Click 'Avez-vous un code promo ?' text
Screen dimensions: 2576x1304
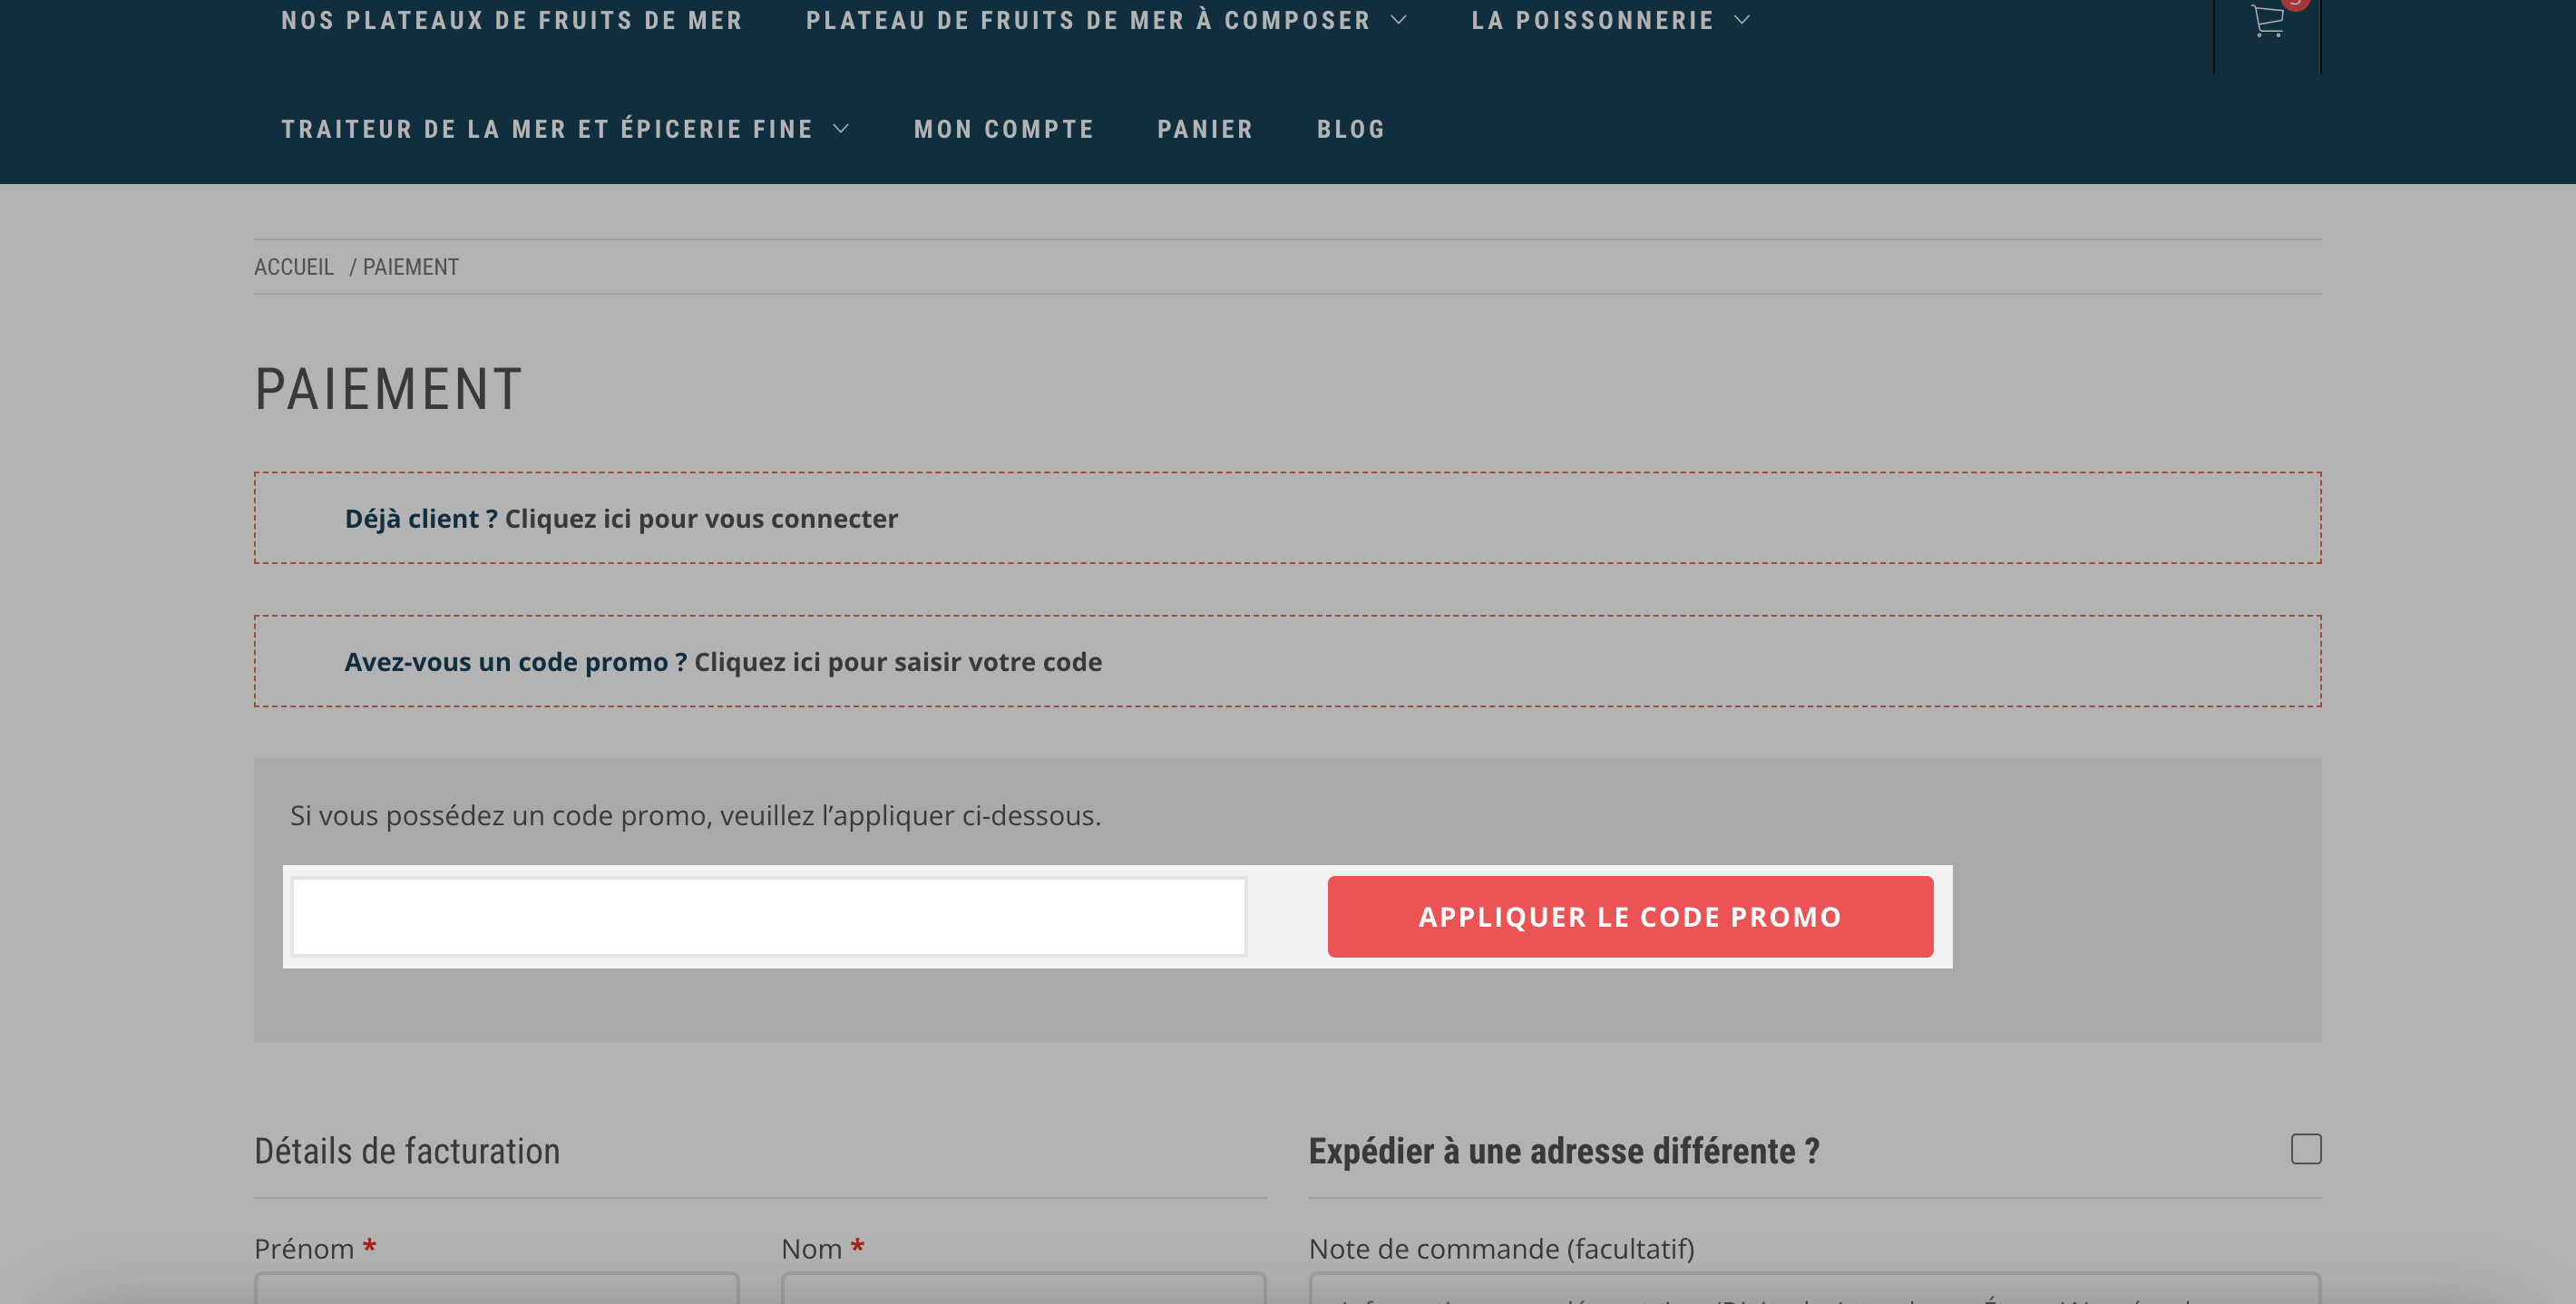(516, 661)
